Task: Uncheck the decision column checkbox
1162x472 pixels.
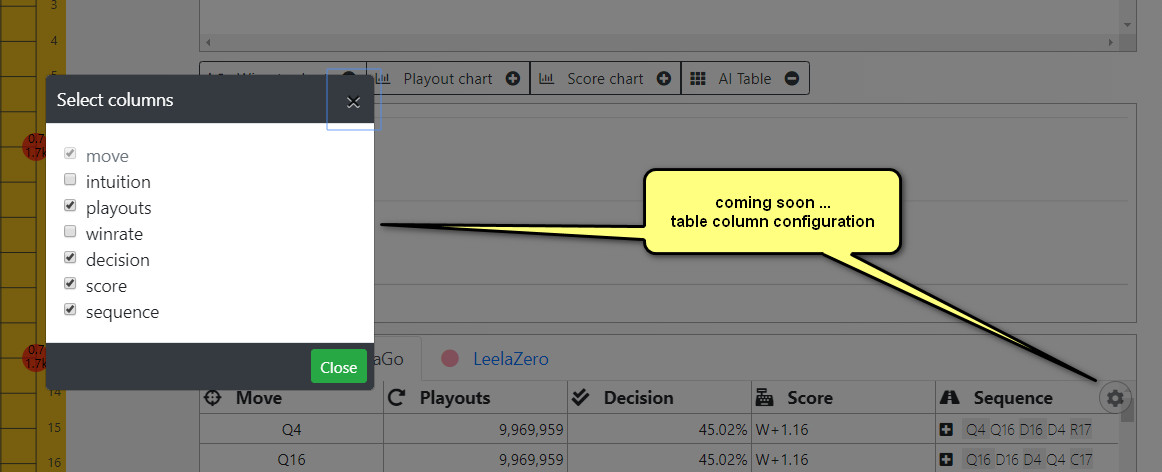Action: coord(70,259)
